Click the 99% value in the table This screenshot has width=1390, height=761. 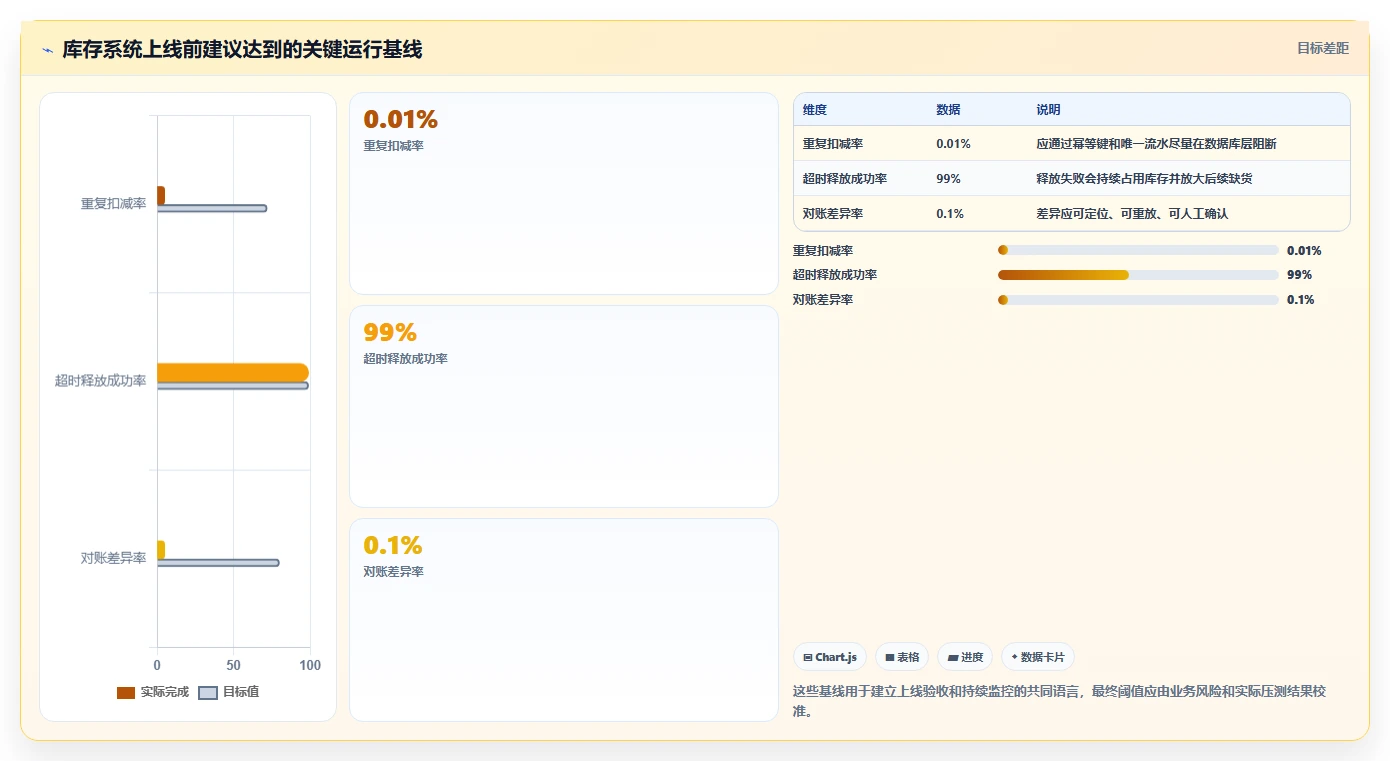(x=948, y=179)
